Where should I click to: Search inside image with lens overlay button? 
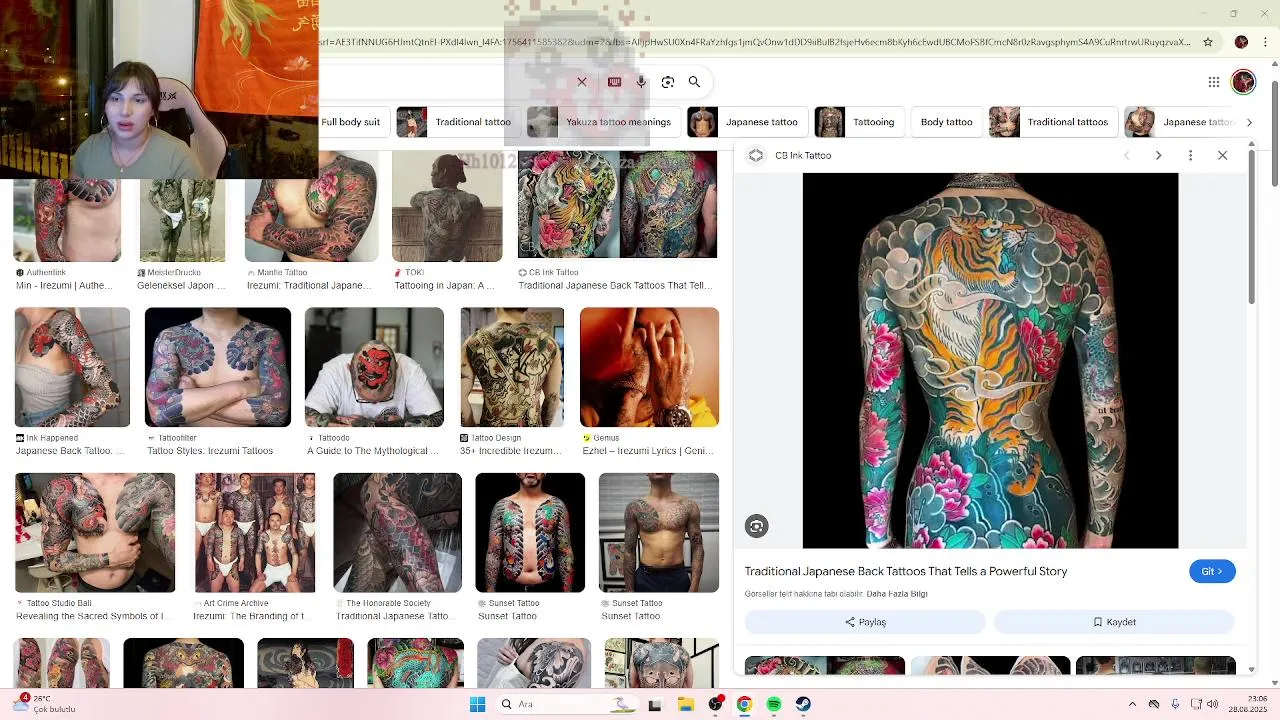click(x=757, y=526)
